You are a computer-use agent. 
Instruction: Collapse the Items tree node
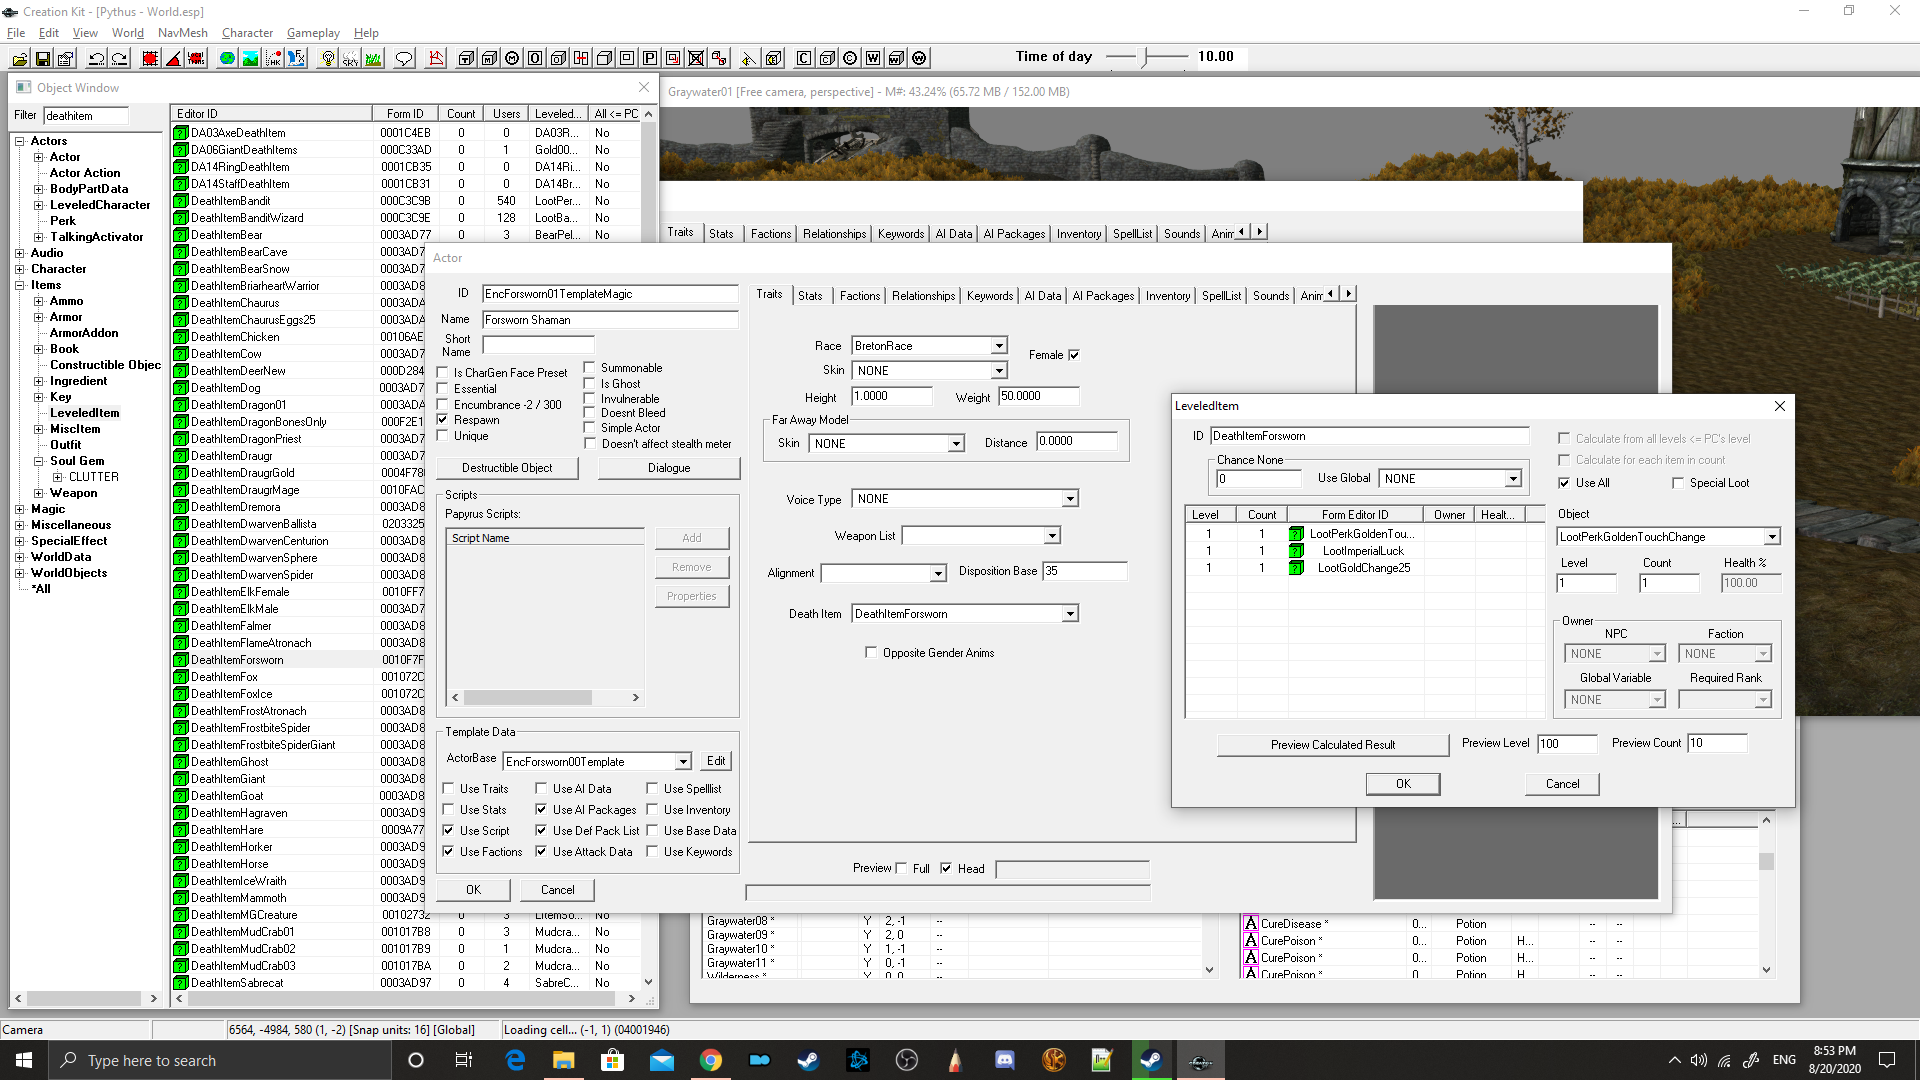pyautogui.click(x=19, y=285)
